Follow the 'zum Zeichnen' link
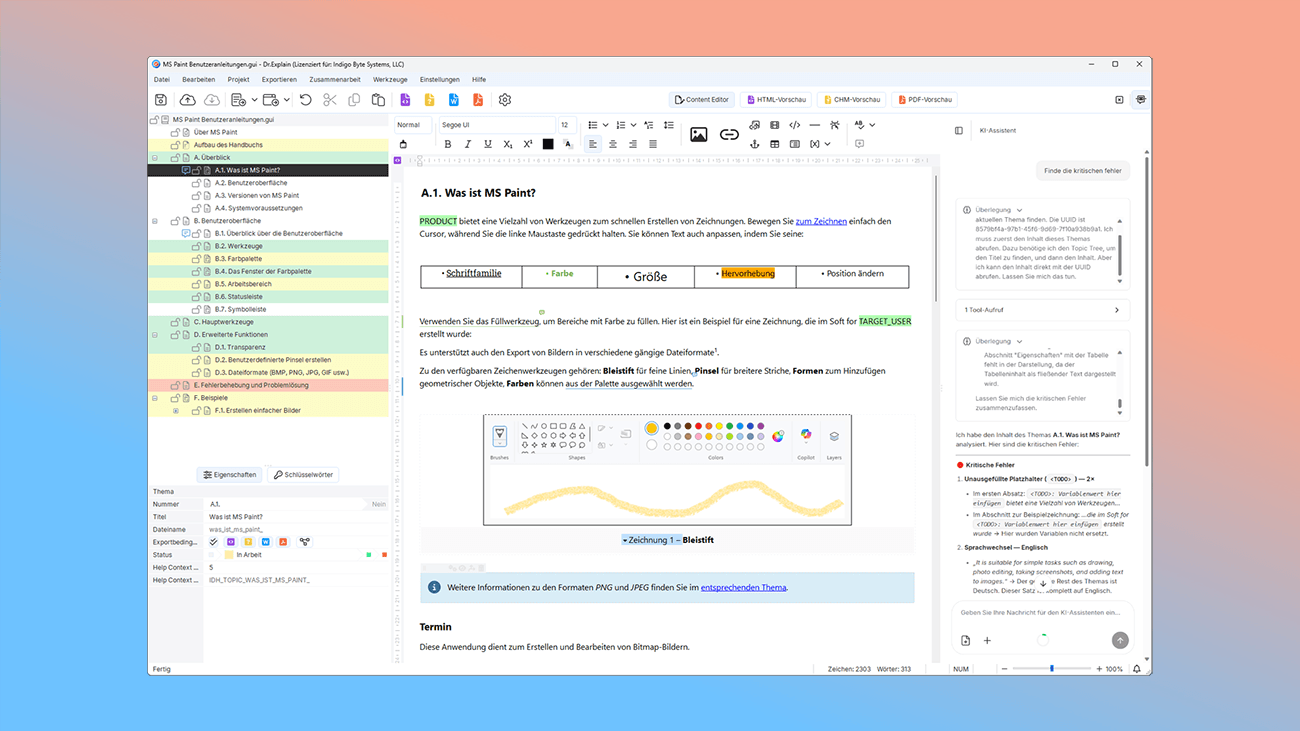The width and height of the screenshot is (1300, 731). [x=821, y=221]
